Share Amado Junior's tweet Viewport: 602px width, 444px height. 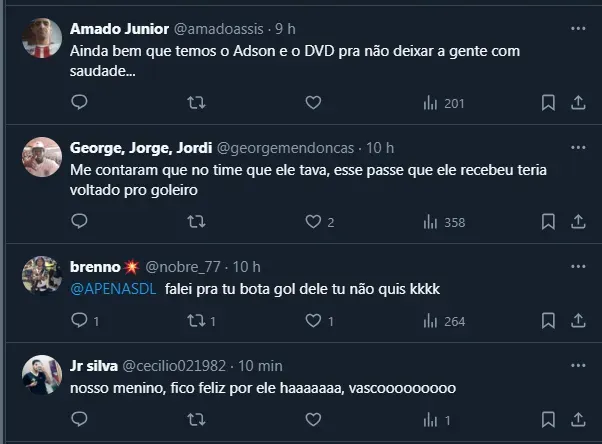[x=578, y=103]
